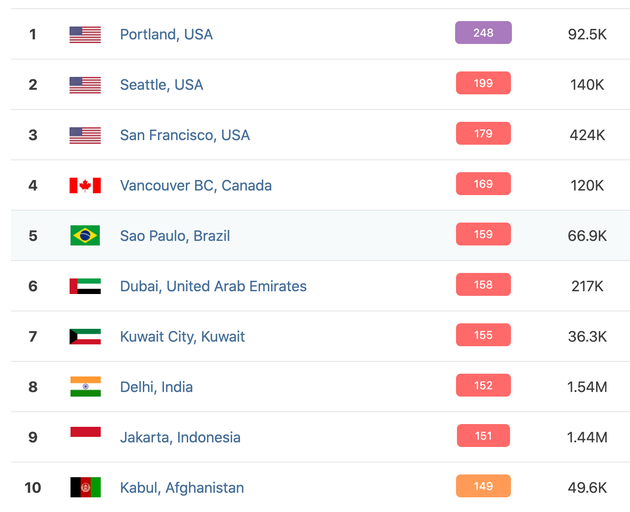Viewport: 630px width, 512px height.
Task: Click the United Arab Emirates flag
Action: 85,287
